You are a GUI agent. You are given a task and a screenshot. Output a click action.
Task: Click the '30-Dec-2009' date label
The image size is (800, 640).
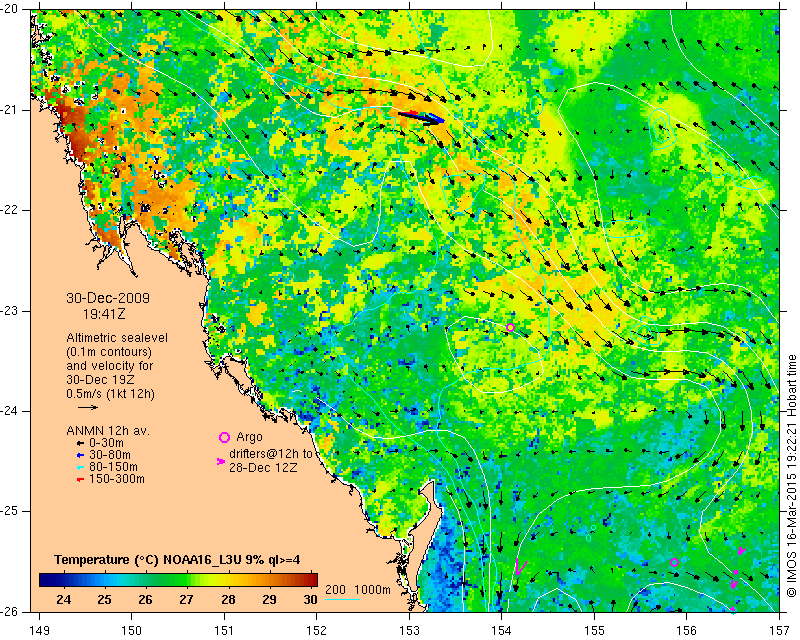pyautogui.click(x=108, y=298)
